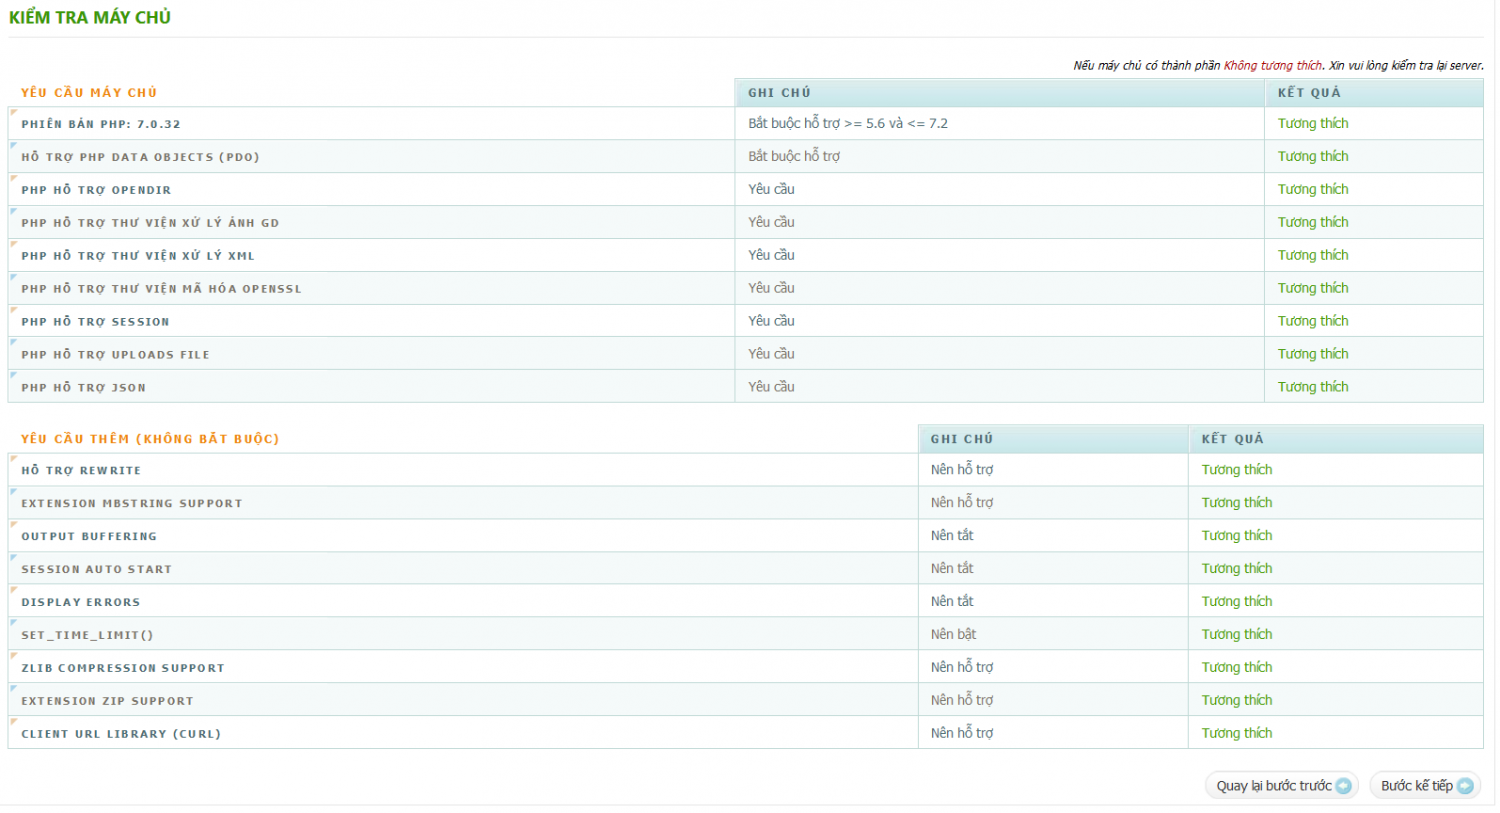Select the 'Output buffering' row label
1500x813 pixels.
click(x=89, y=537)
